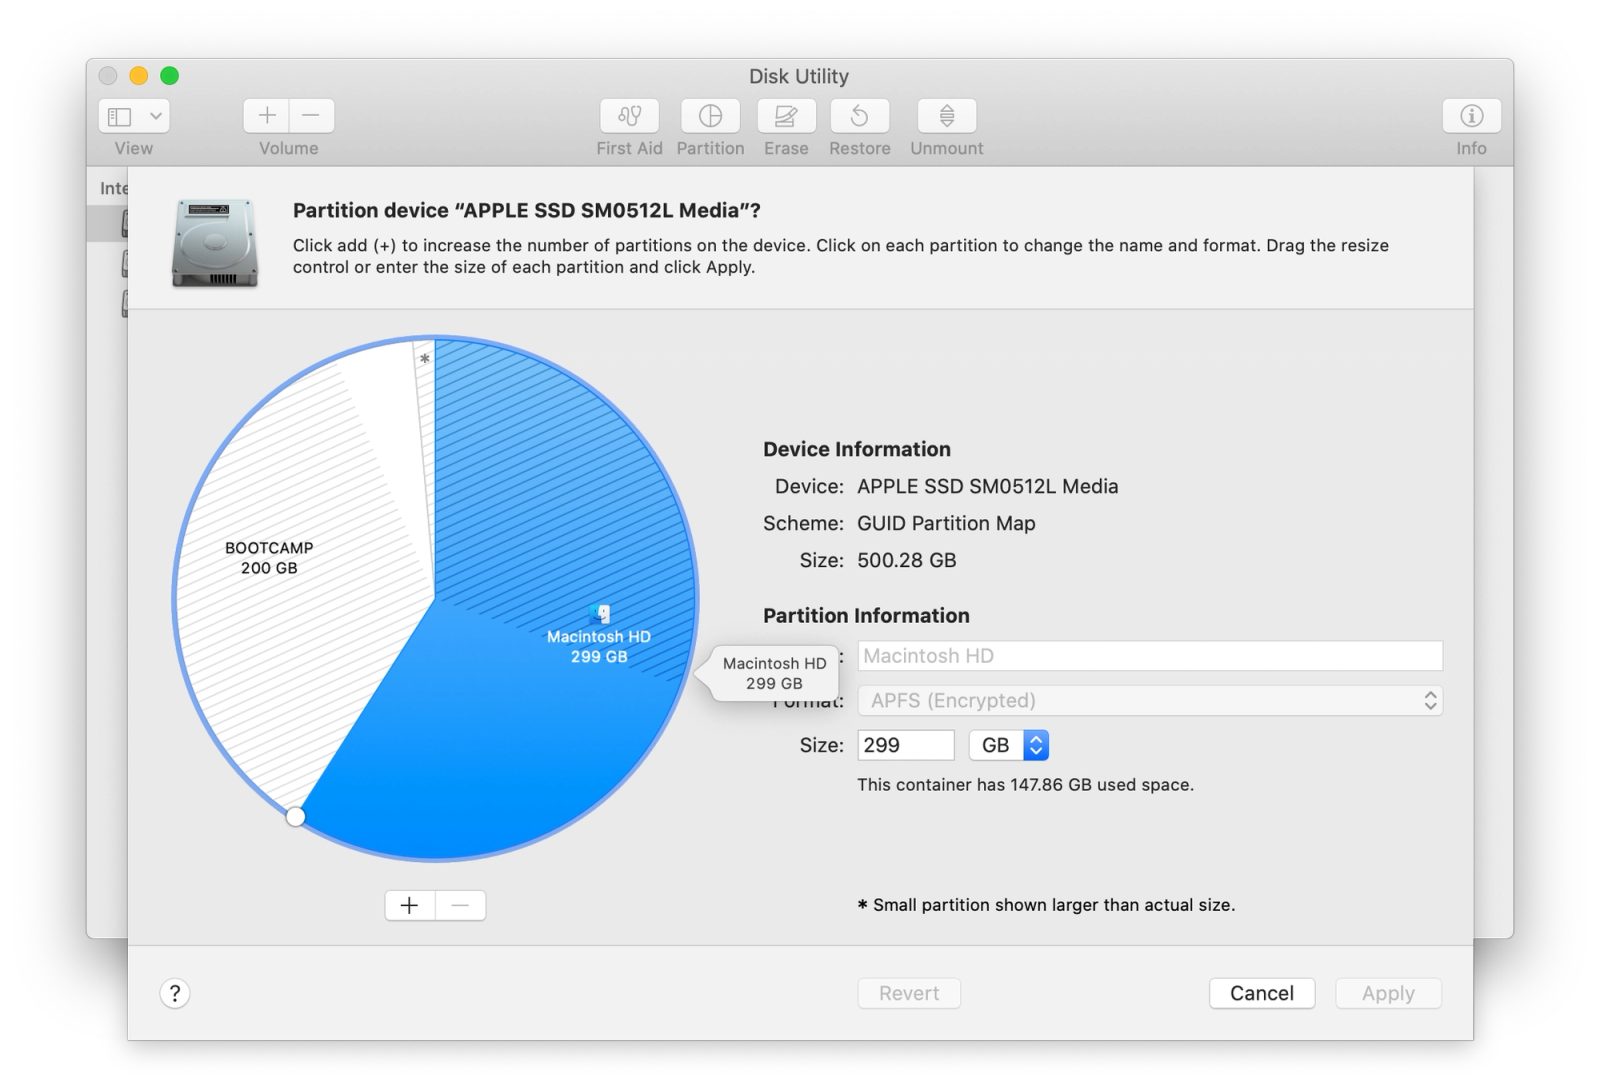Screen dimensions: 1600x1082
Task: Click the APPLE SSD SM0512L Media device value
Action: 988,486
